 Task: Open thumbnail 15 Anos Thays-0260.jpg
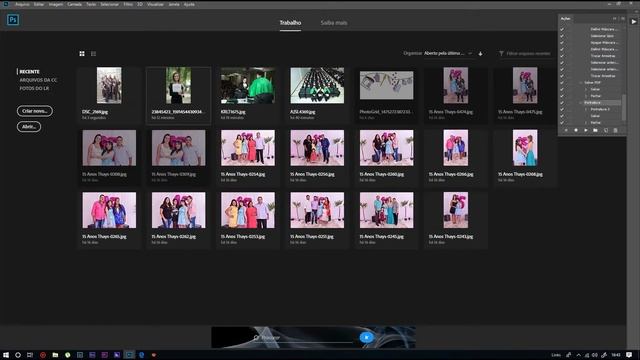pyautogui.click(x=387, y=148)
